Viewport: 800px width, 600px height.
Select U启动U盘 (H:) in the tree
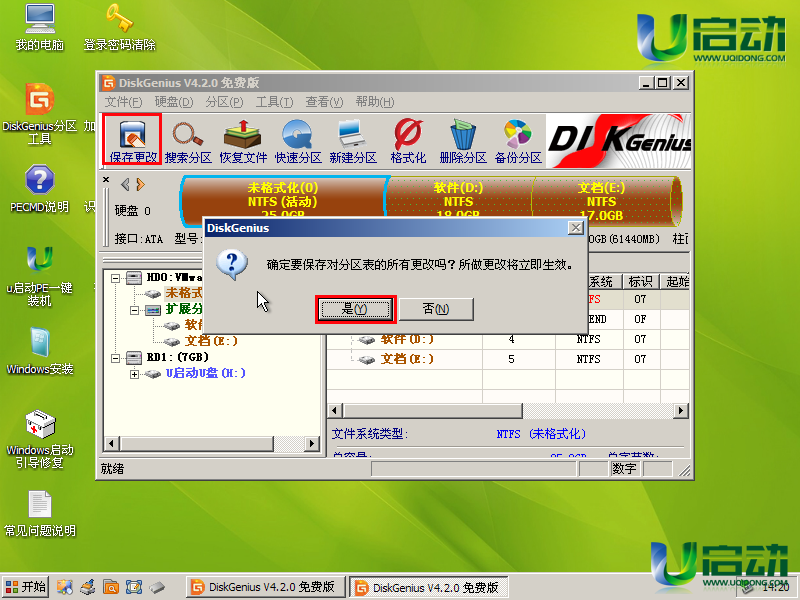206,373
